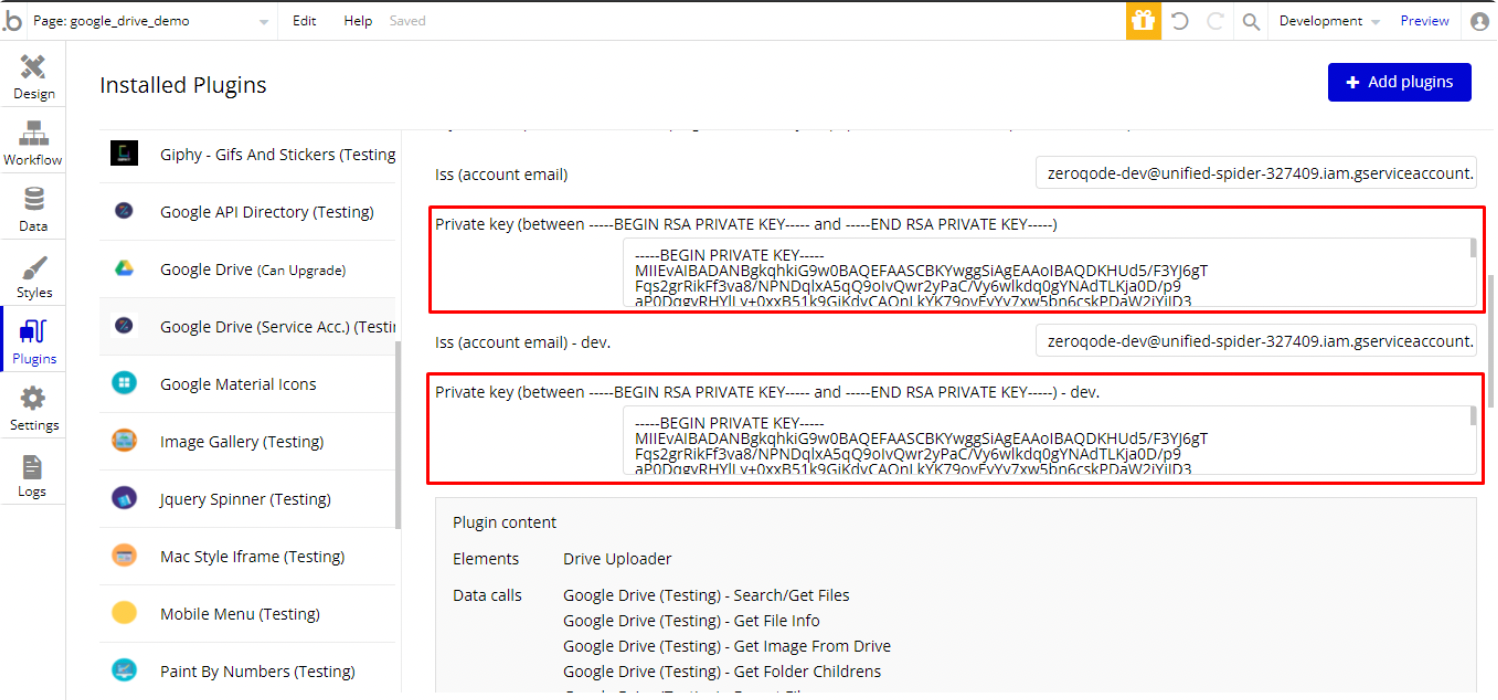Image resolution: width=1498 pixels, height=700 pixels.
Task: Select Mobile Menu (Testing) plugin
Action: [x=248, y=614]
